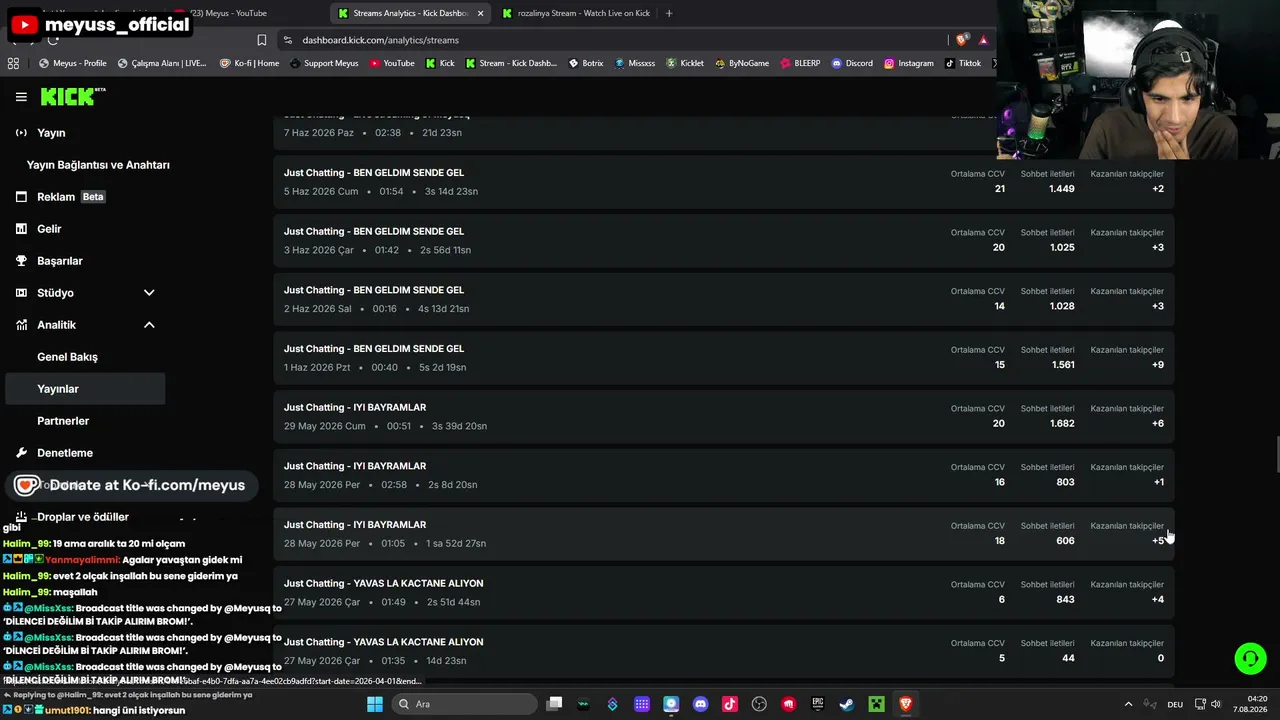Open the Support Meyus bookmark
The image size is (1280, 720).
coord(324,63)
